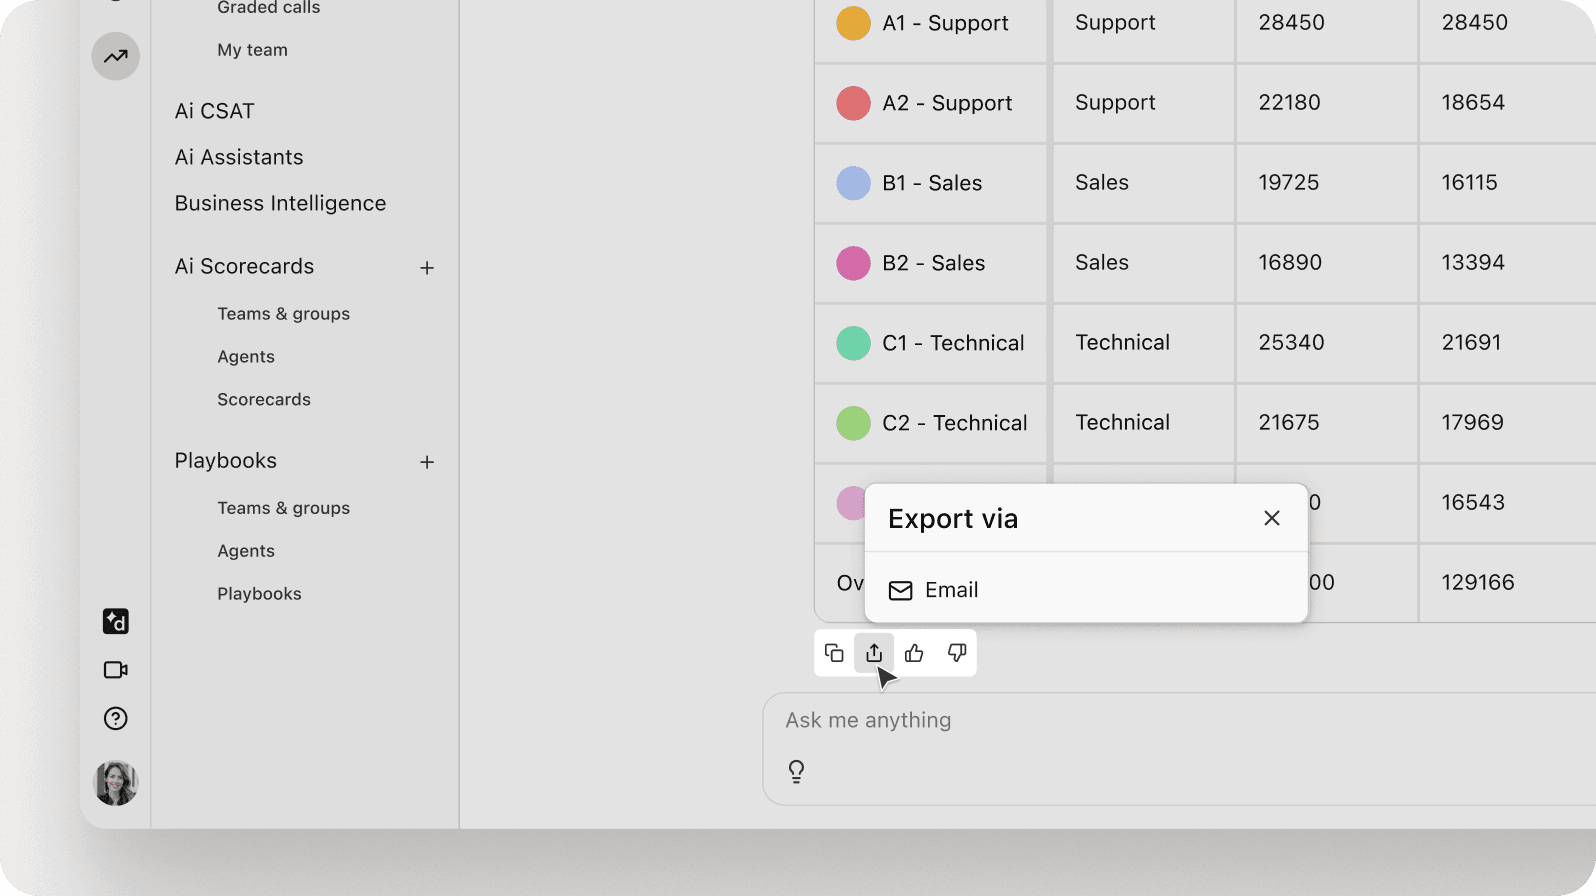Image resolution: width=1596 pixels, height=896 pixels.
Task: Copy the response with the copy icon
Action: point(834,653)
